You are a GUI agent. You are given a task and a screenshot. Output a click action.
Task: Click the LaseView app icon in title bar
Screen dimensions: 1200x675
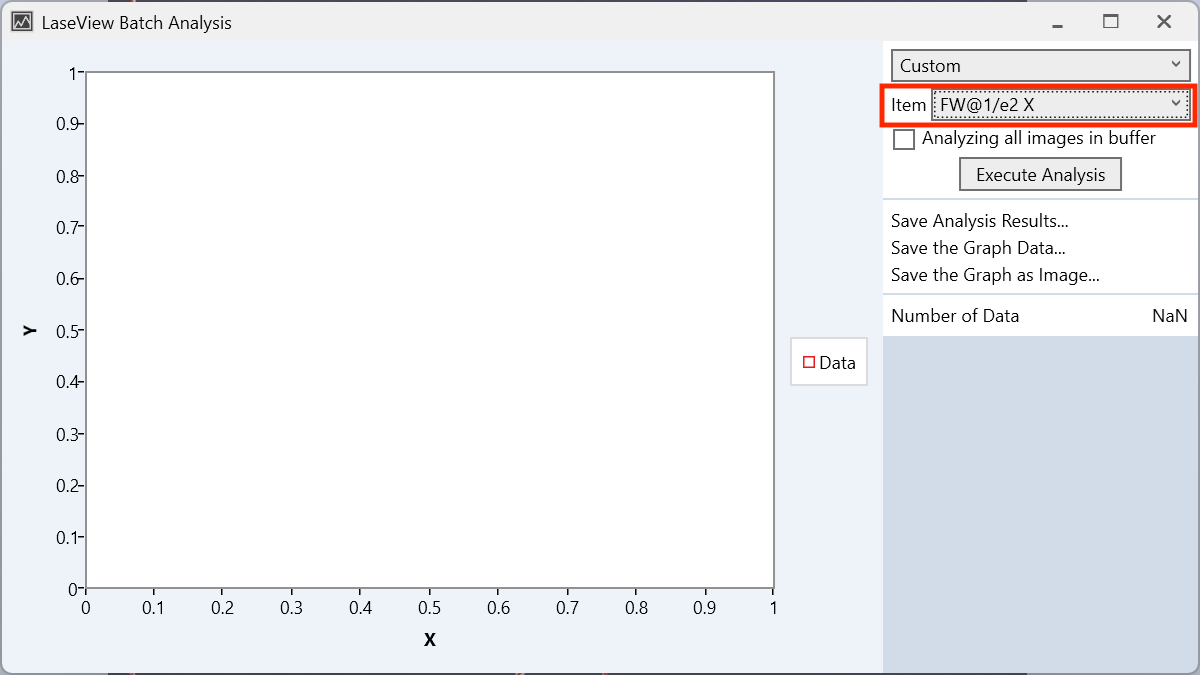pos(22,22)
